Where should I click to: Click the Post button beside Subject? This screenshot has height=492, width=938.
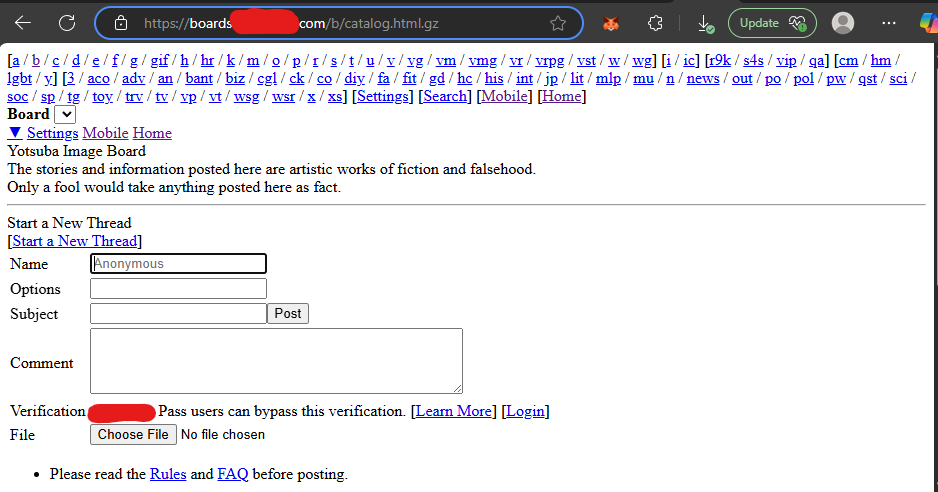[288, 314]
